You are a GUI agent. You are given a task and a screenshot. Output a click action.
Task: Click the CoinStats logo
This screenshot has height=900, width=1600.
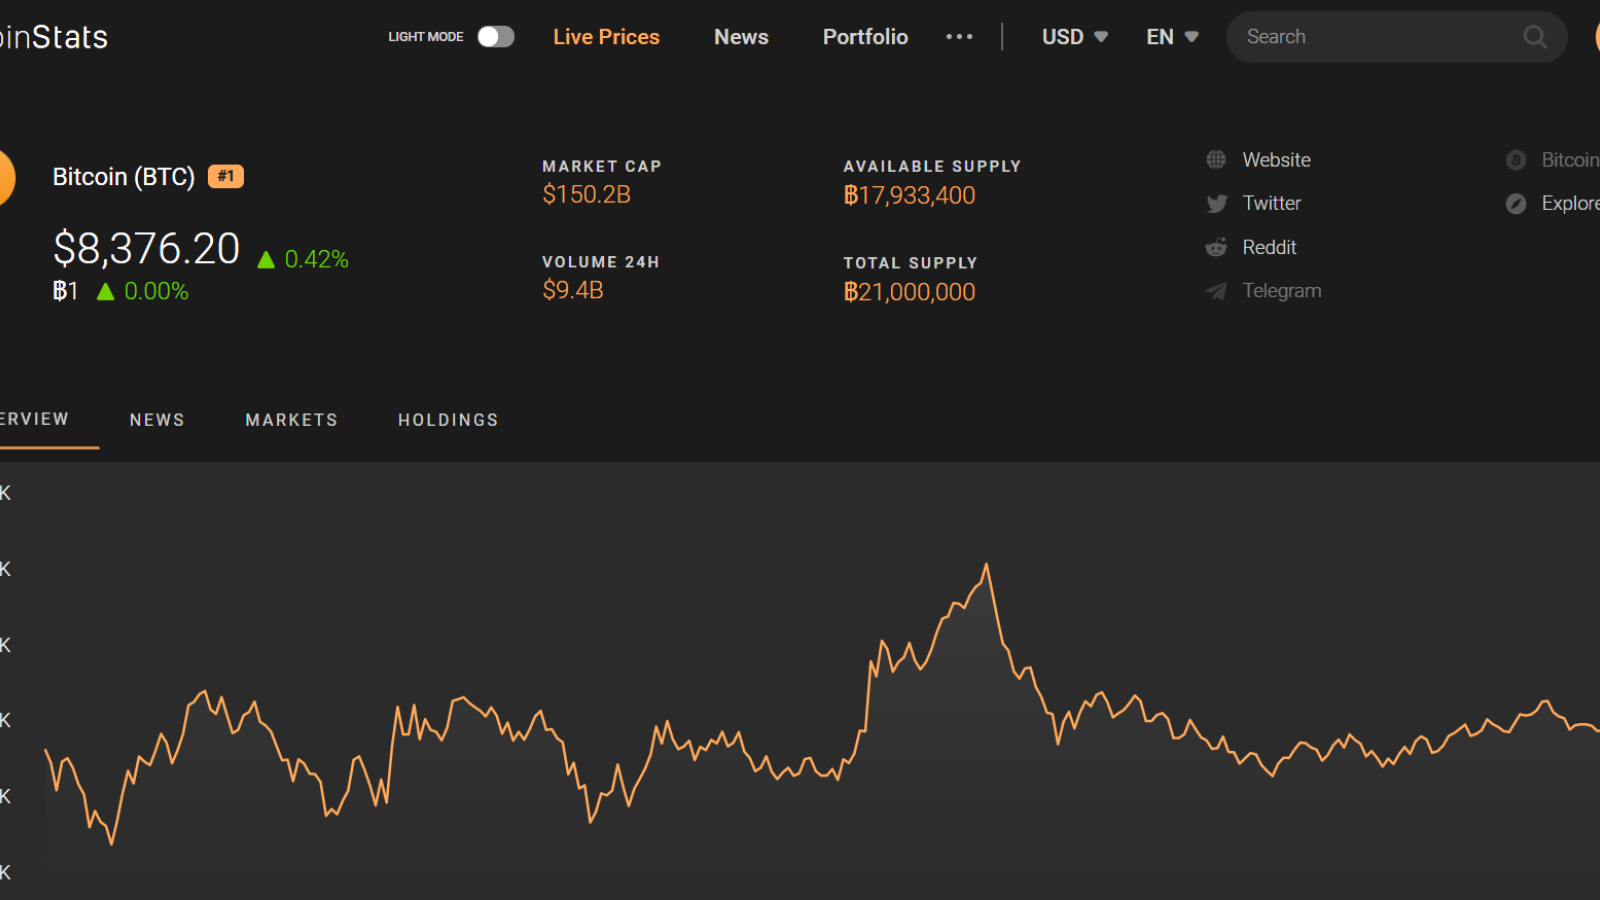(54, 37)
